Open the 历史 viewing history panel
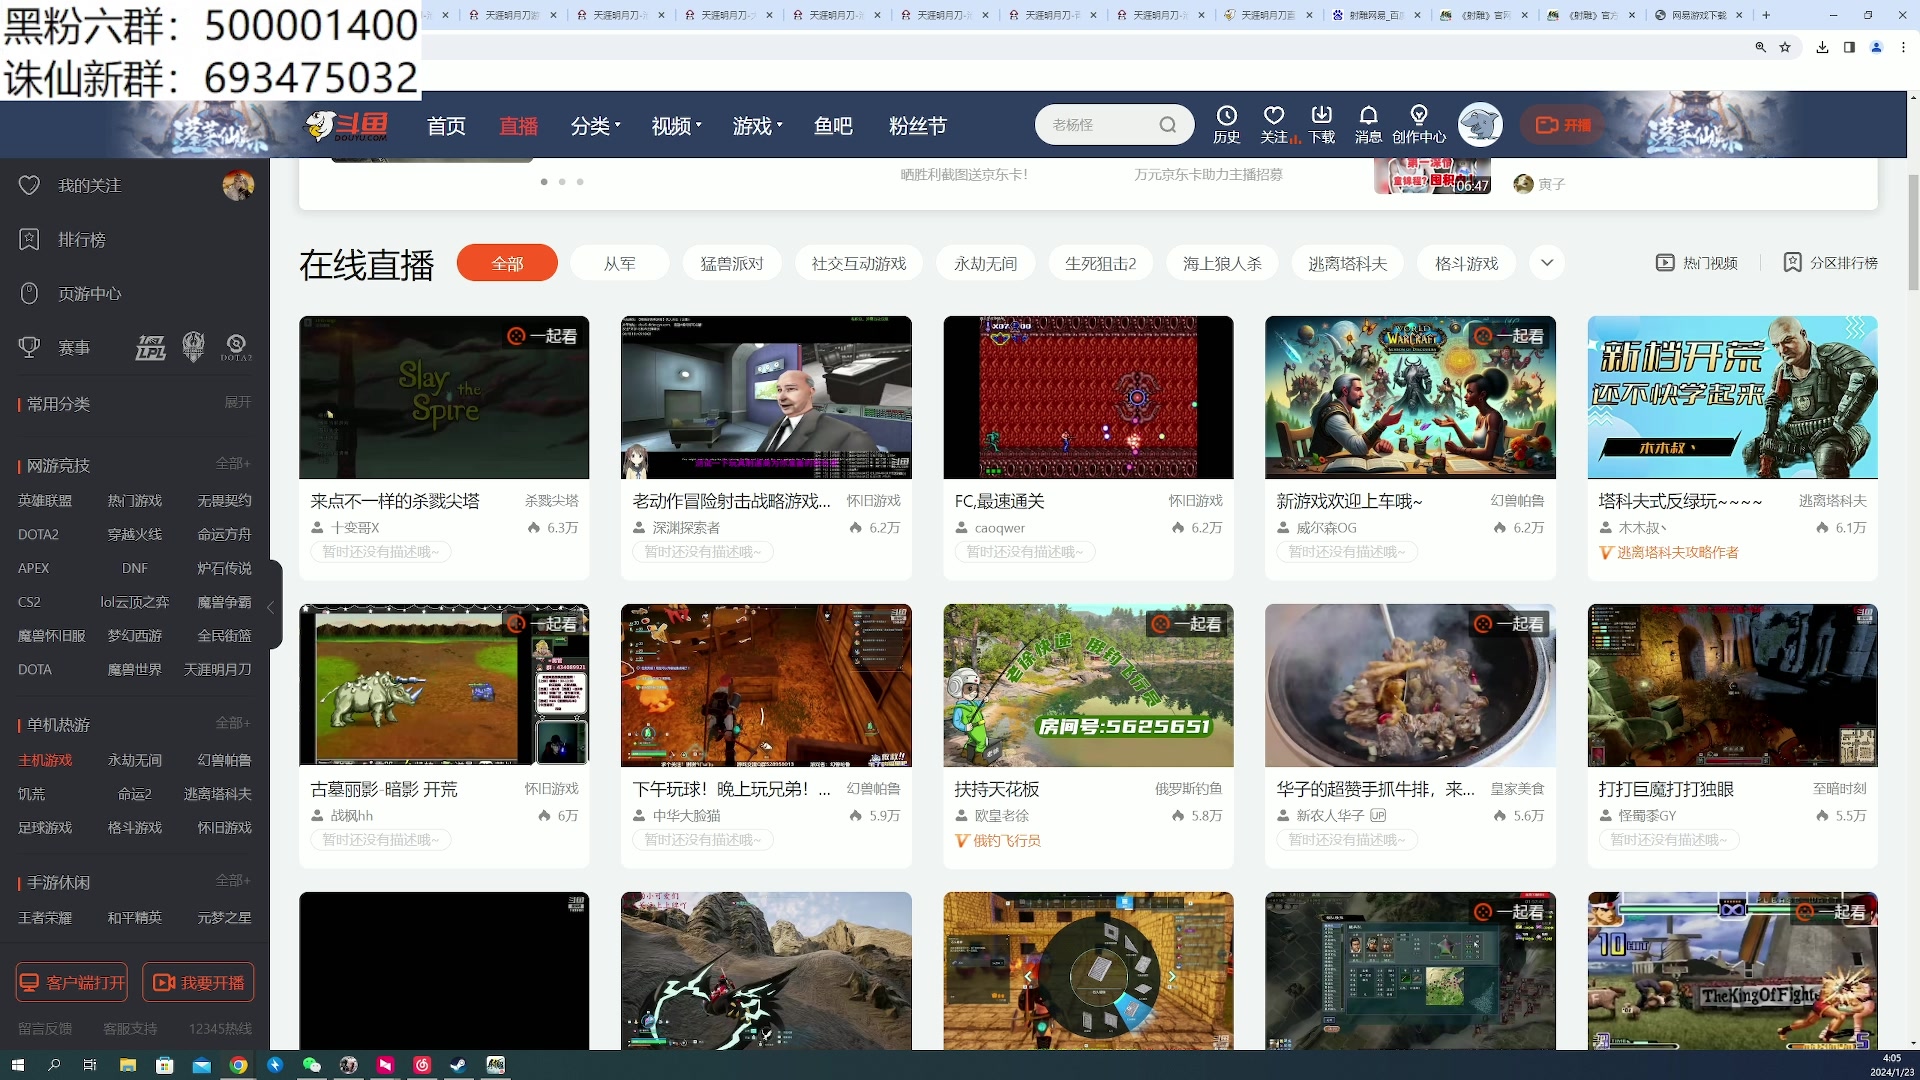The image size is (1920, 1080). (x=1226, y=123)
